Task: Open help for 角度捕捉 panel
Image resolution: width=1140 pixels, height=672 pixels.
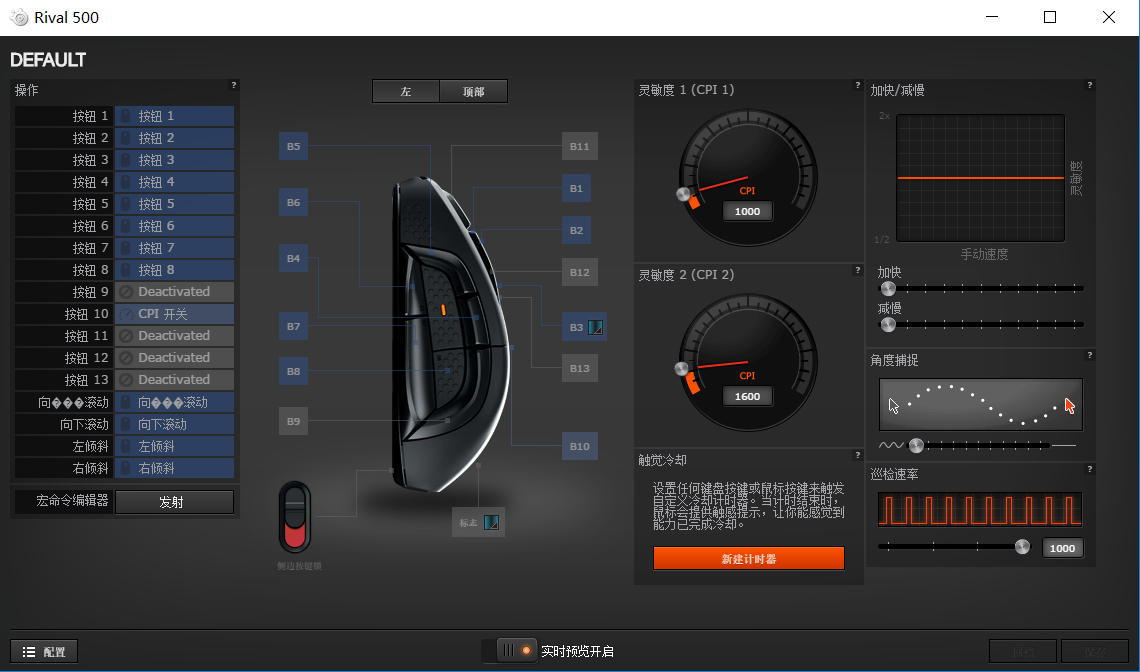Action: (x=1089, y=355)
